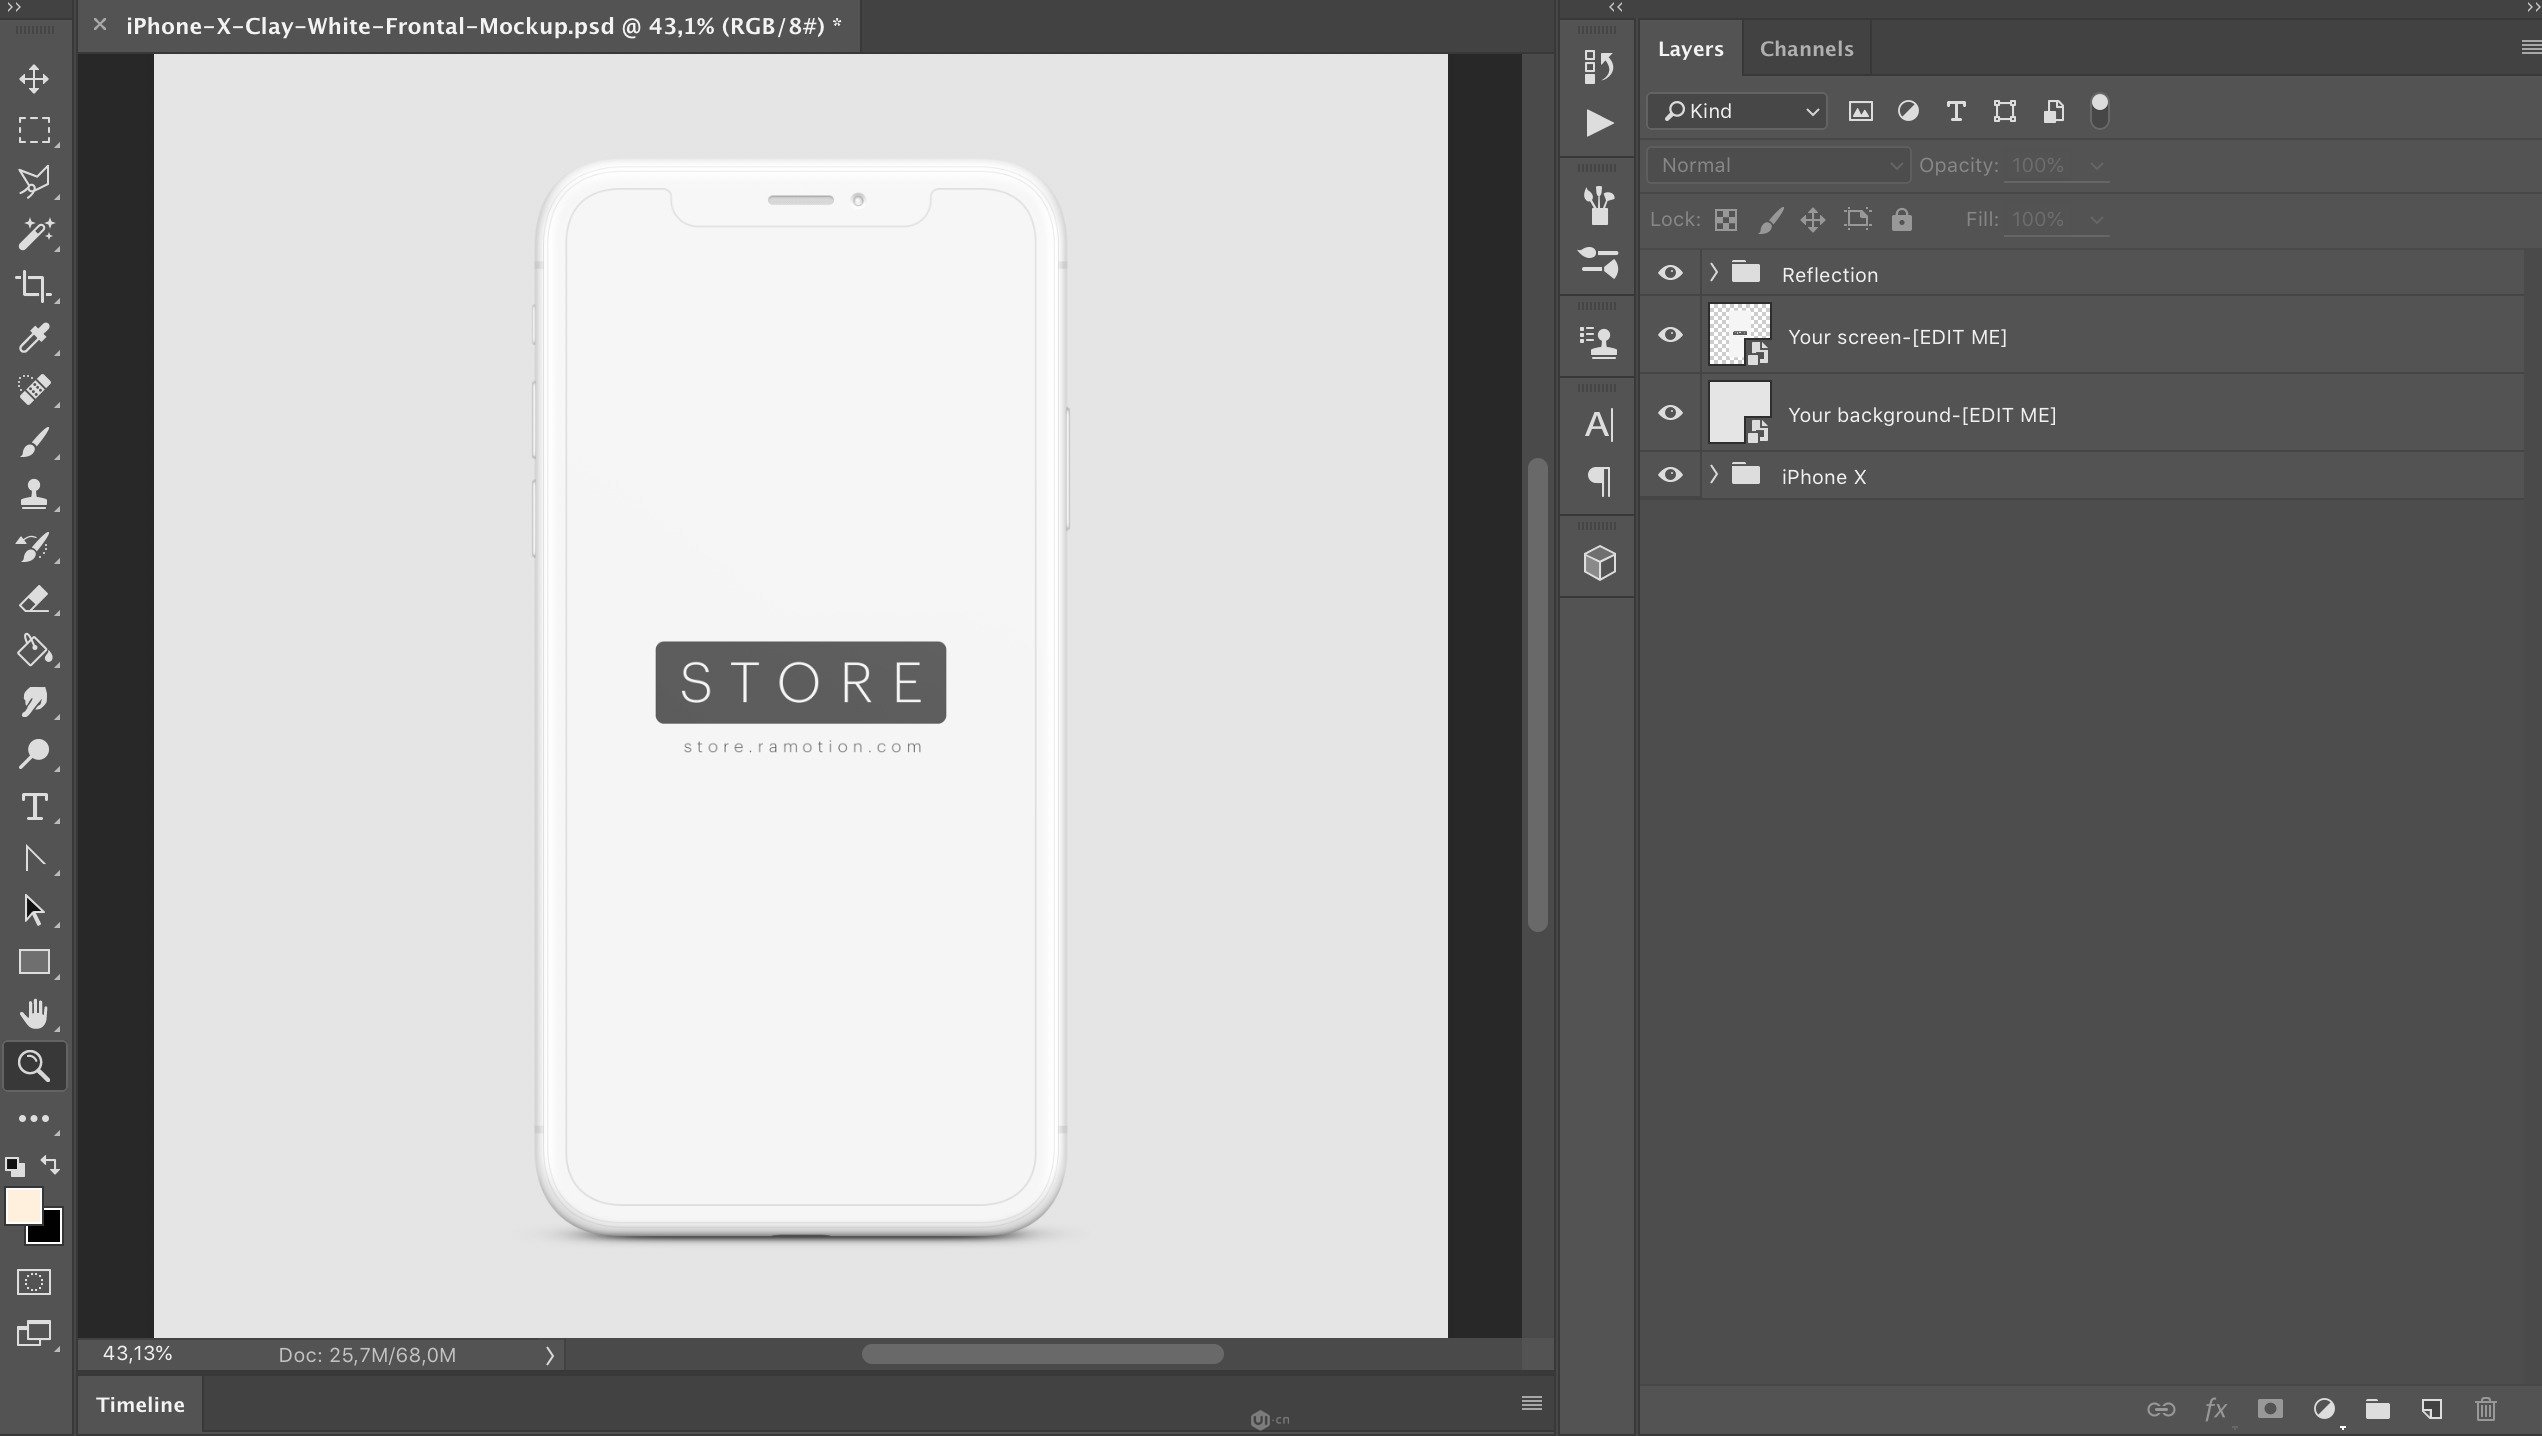
Task: Select the Type tool
Action: [34, 807]
